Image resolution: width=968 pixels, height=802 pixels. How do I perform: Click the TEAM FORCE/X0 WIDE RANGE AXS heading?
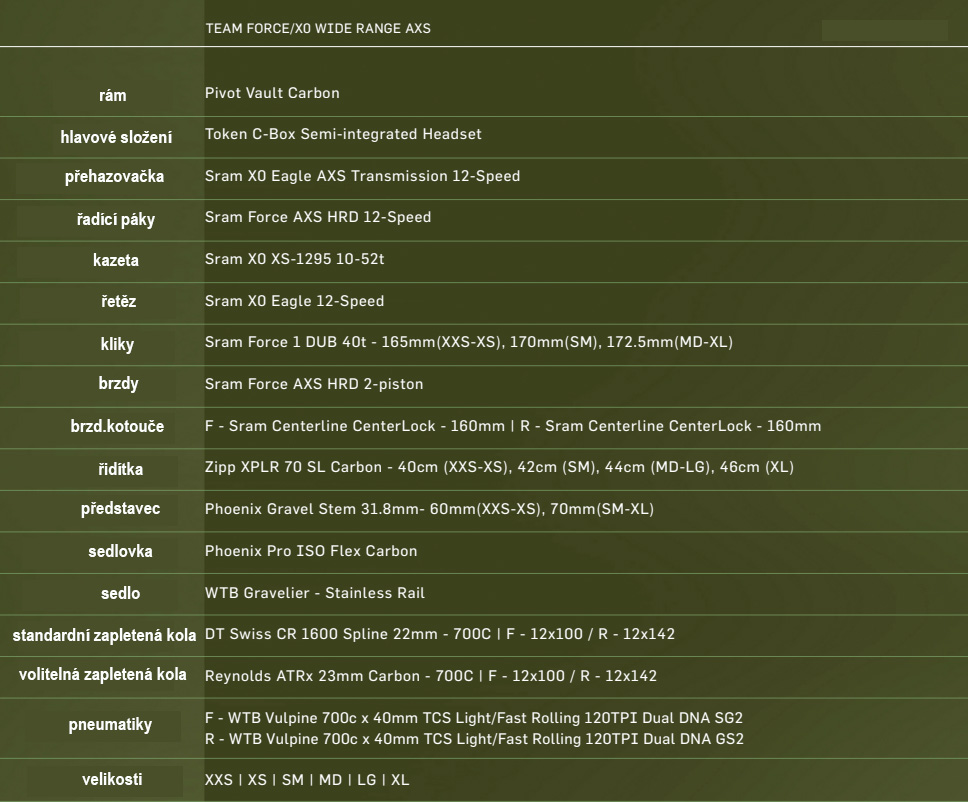point(317,29)
